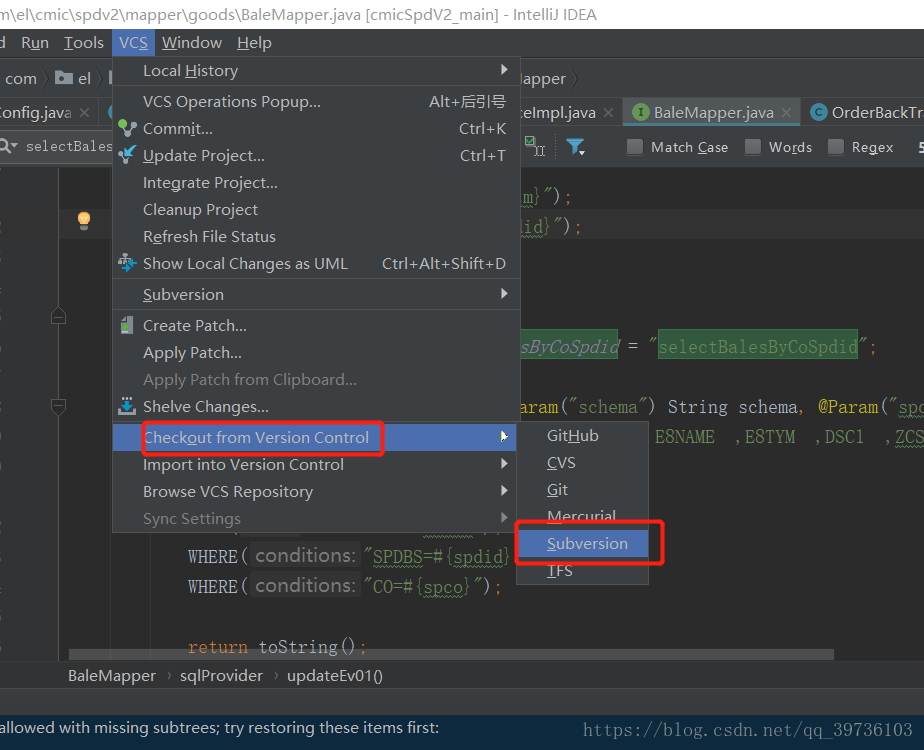
Task: Click the Commit icon in VCS menu
Action: tap(127, 128)
